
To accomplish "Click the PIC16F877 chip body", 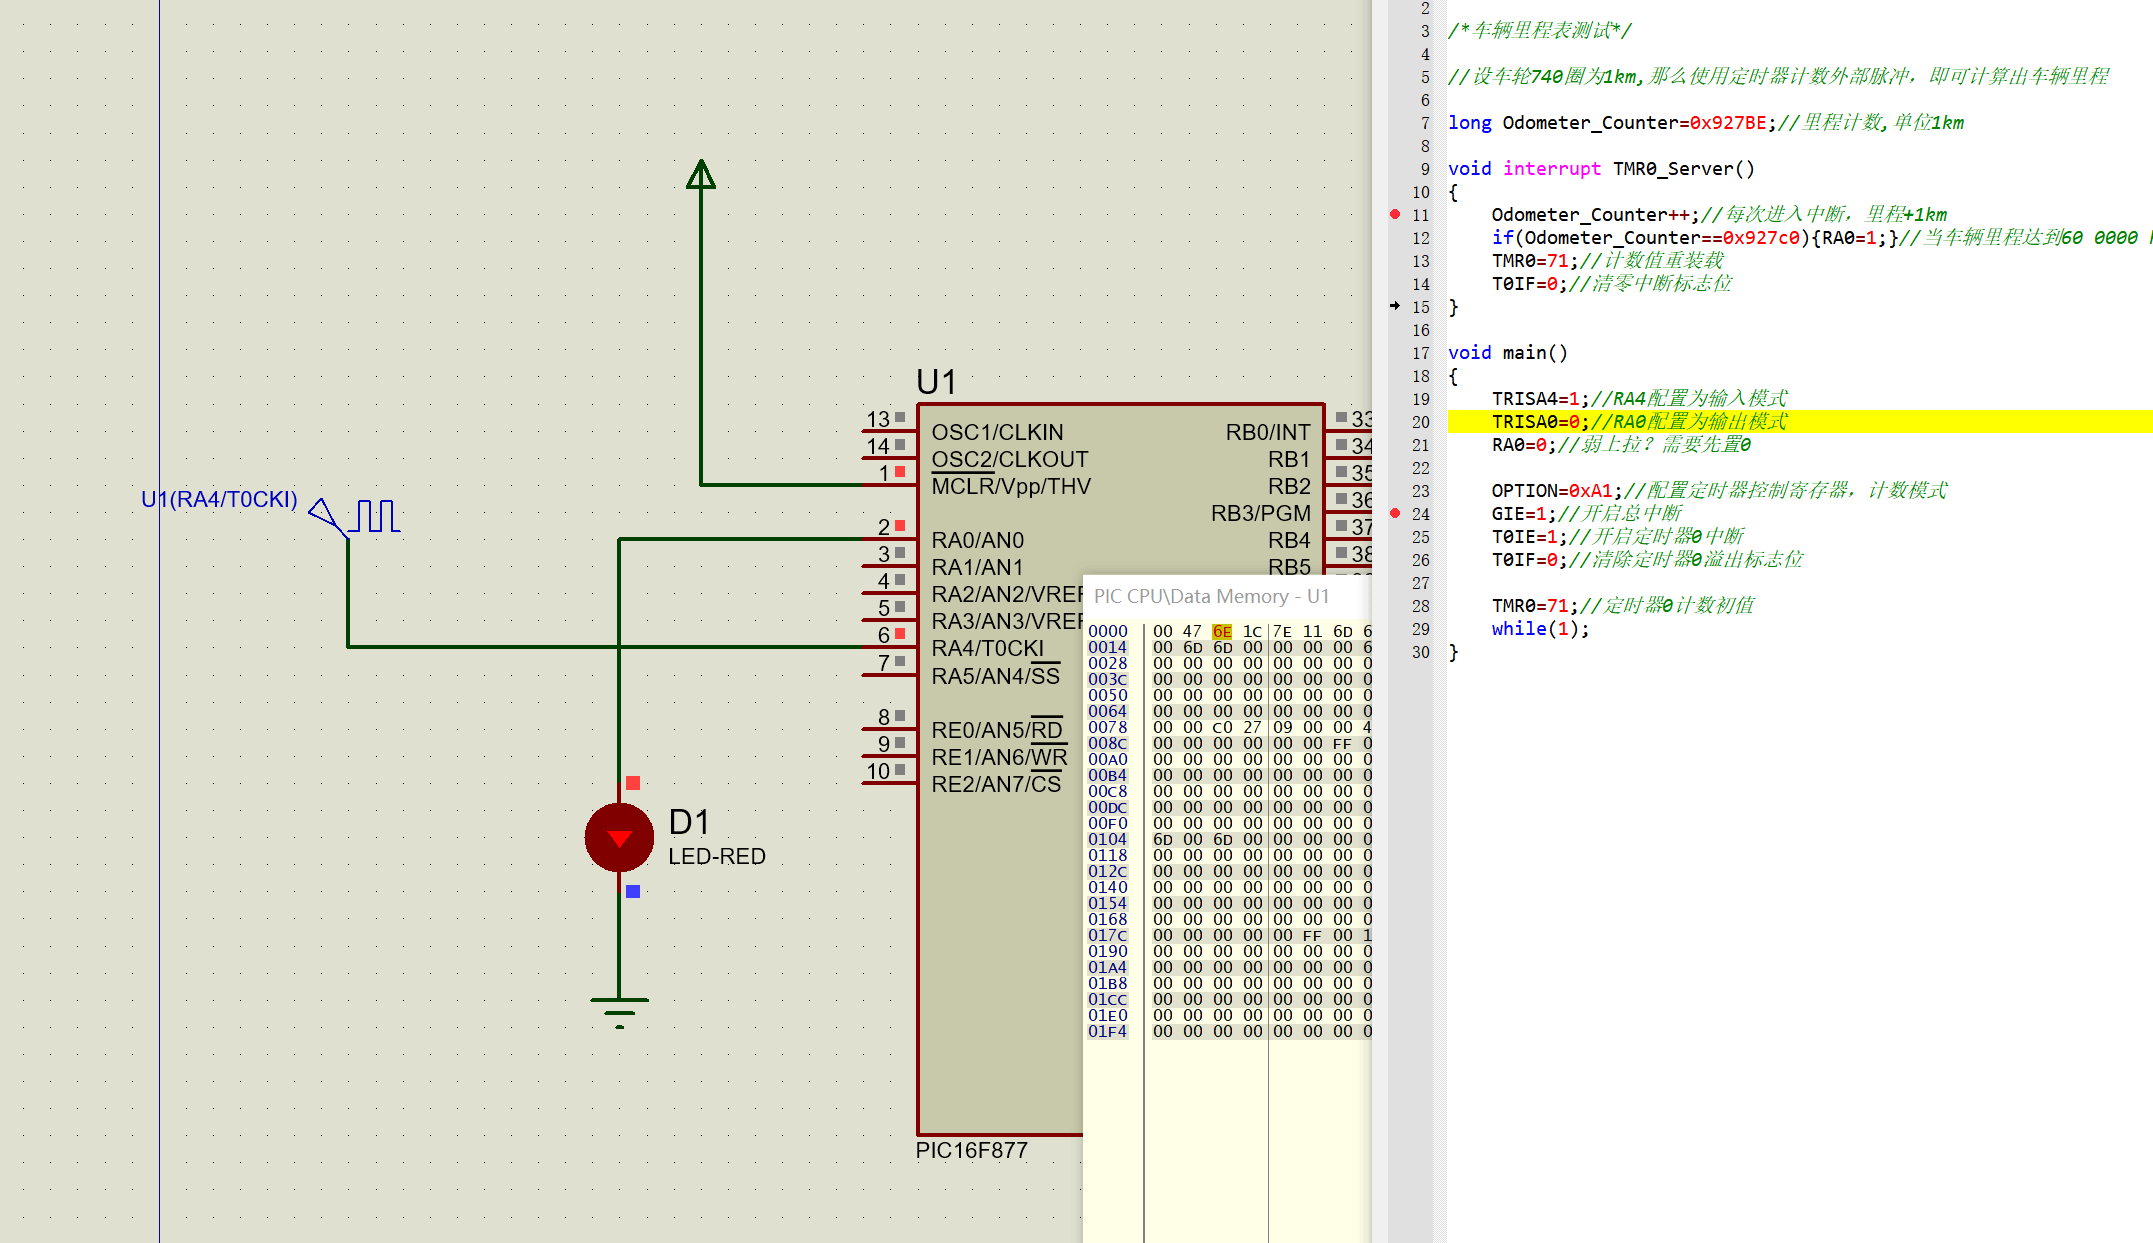I will click(1000, 950).
